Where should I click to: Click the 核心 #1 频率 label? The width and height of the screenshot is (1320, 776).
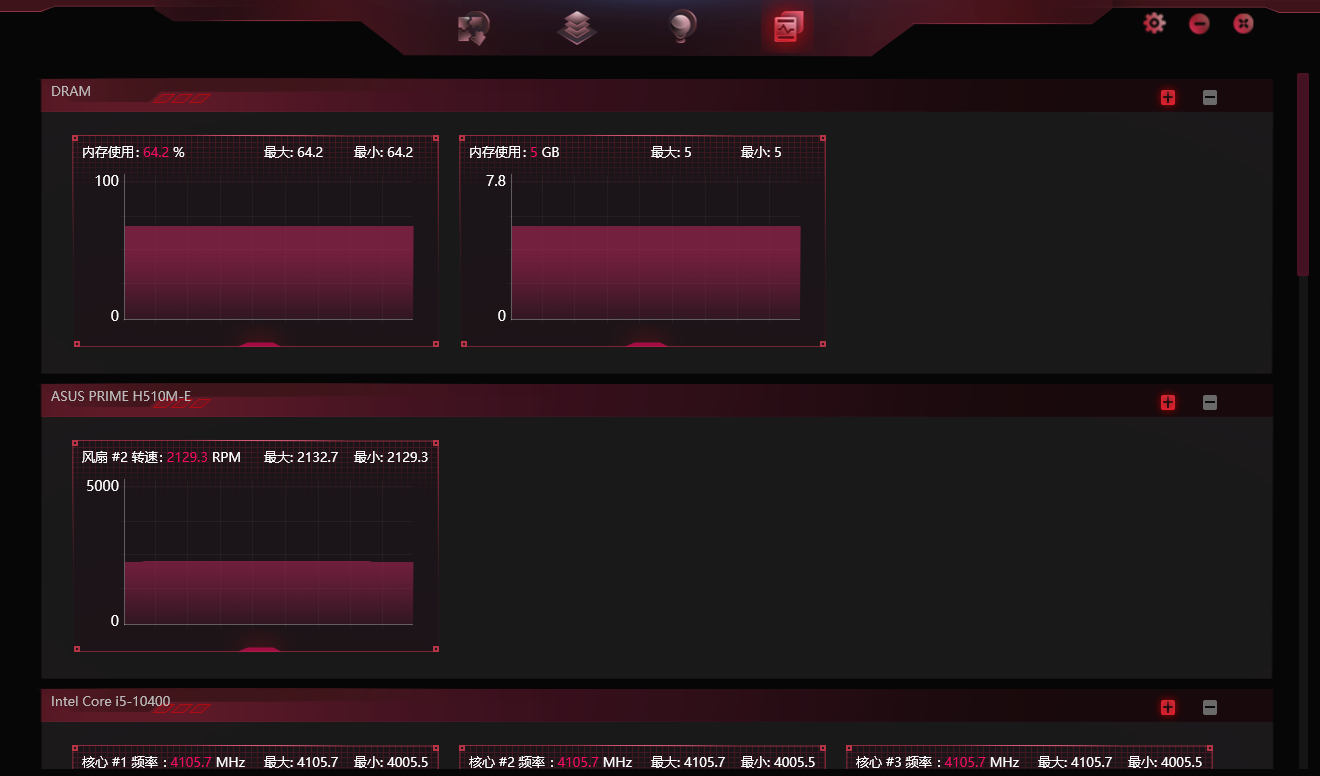pos(163,762)
